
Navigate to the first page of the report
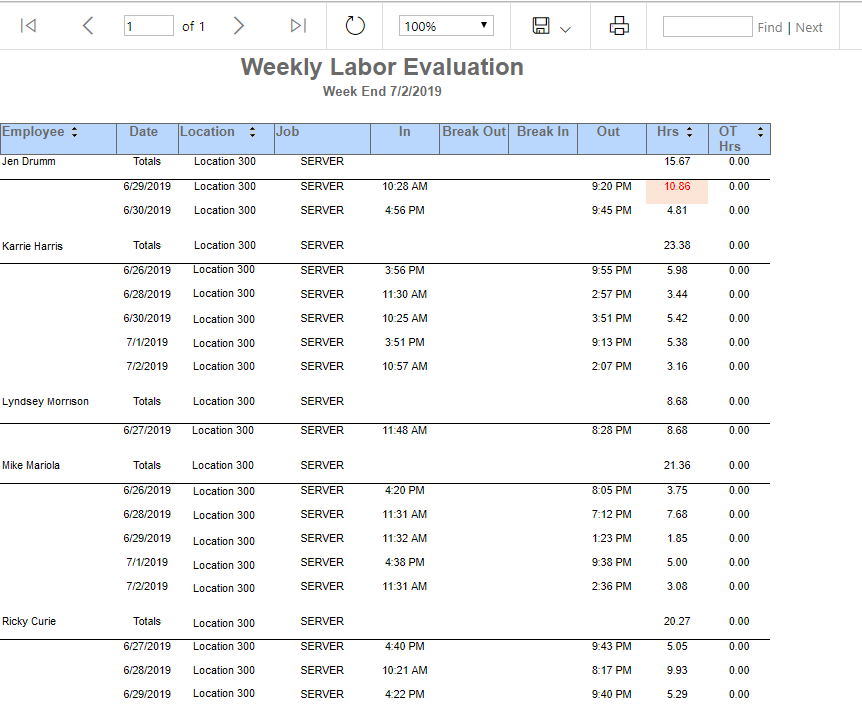click(28, 26)
